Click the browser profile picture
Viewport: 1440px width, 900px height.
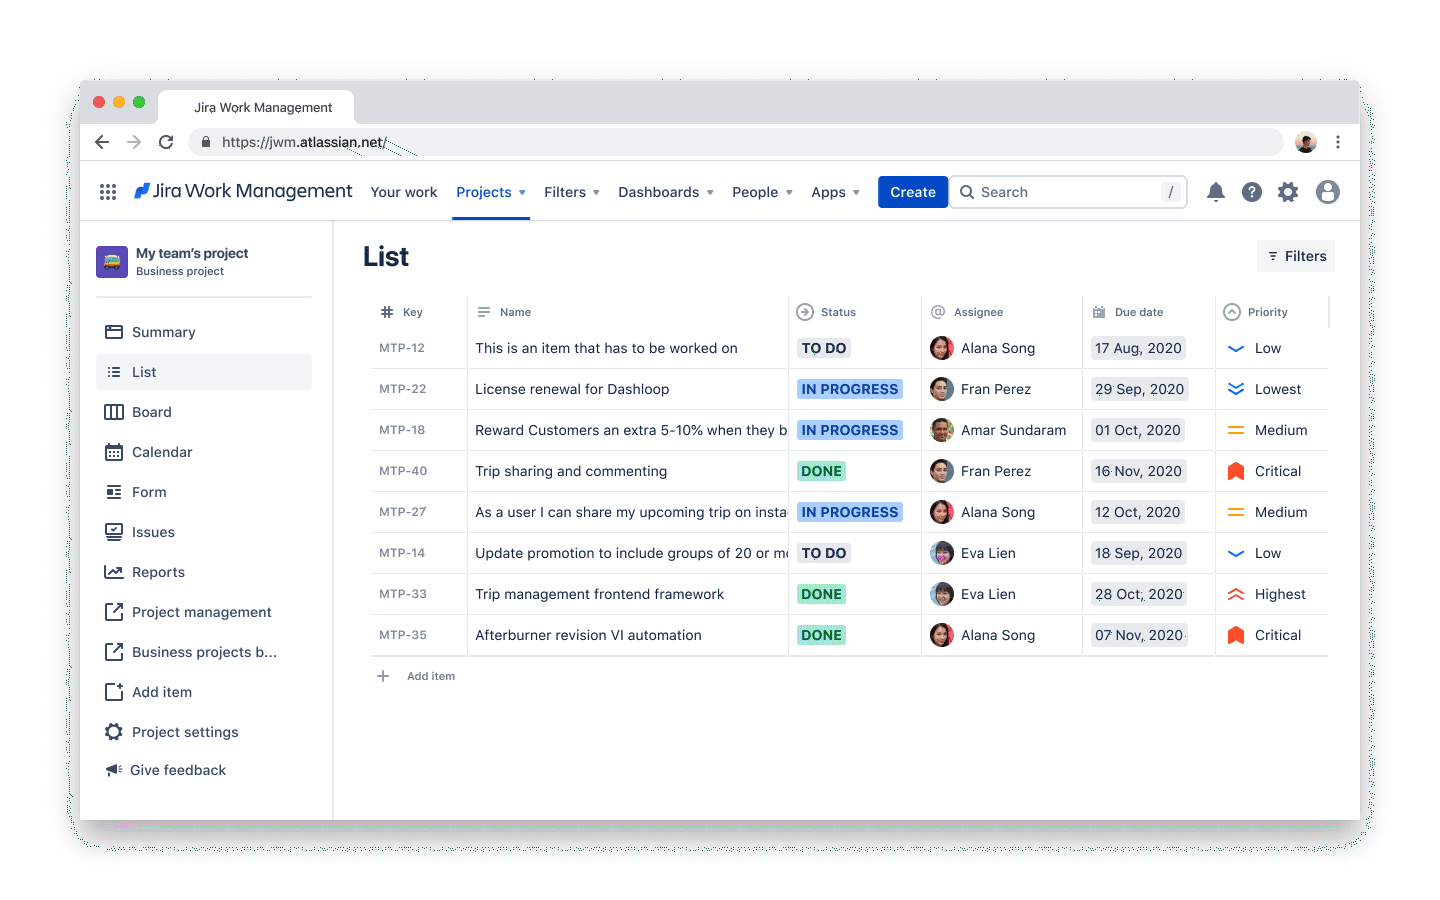(1306, 142)
